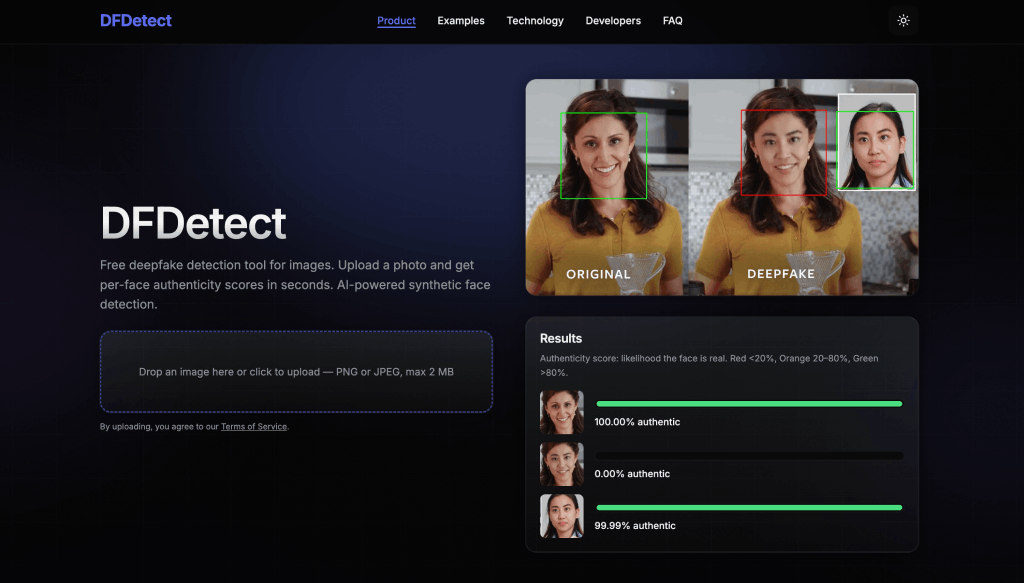1024x583 pixels.
Task: Click the green 100% authenticity progress bar
Action: click(x=749, y=403)
